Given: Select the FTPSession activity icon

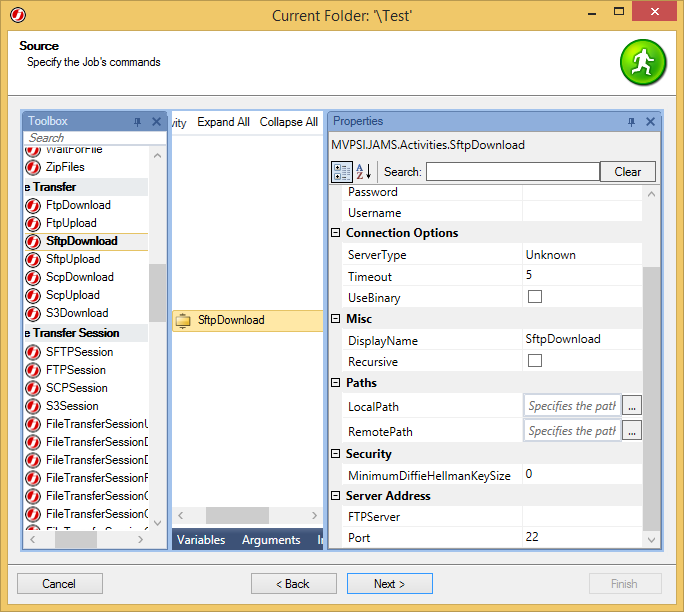Looking at the screenshot, I should tap(33, 370).
